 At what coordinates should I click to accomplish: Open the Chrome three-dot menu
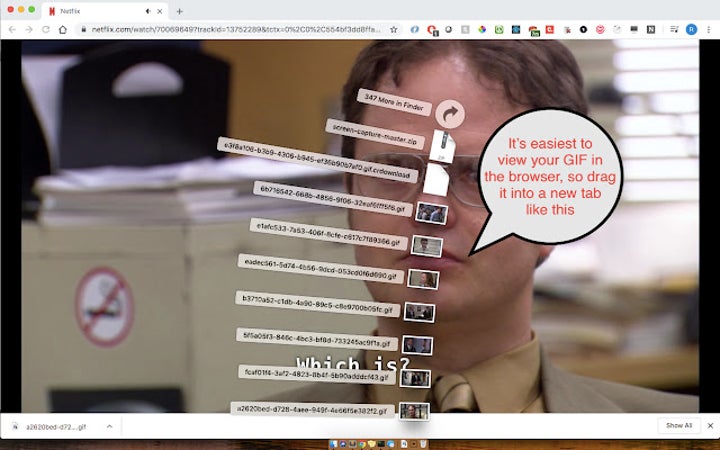point(709,29)
